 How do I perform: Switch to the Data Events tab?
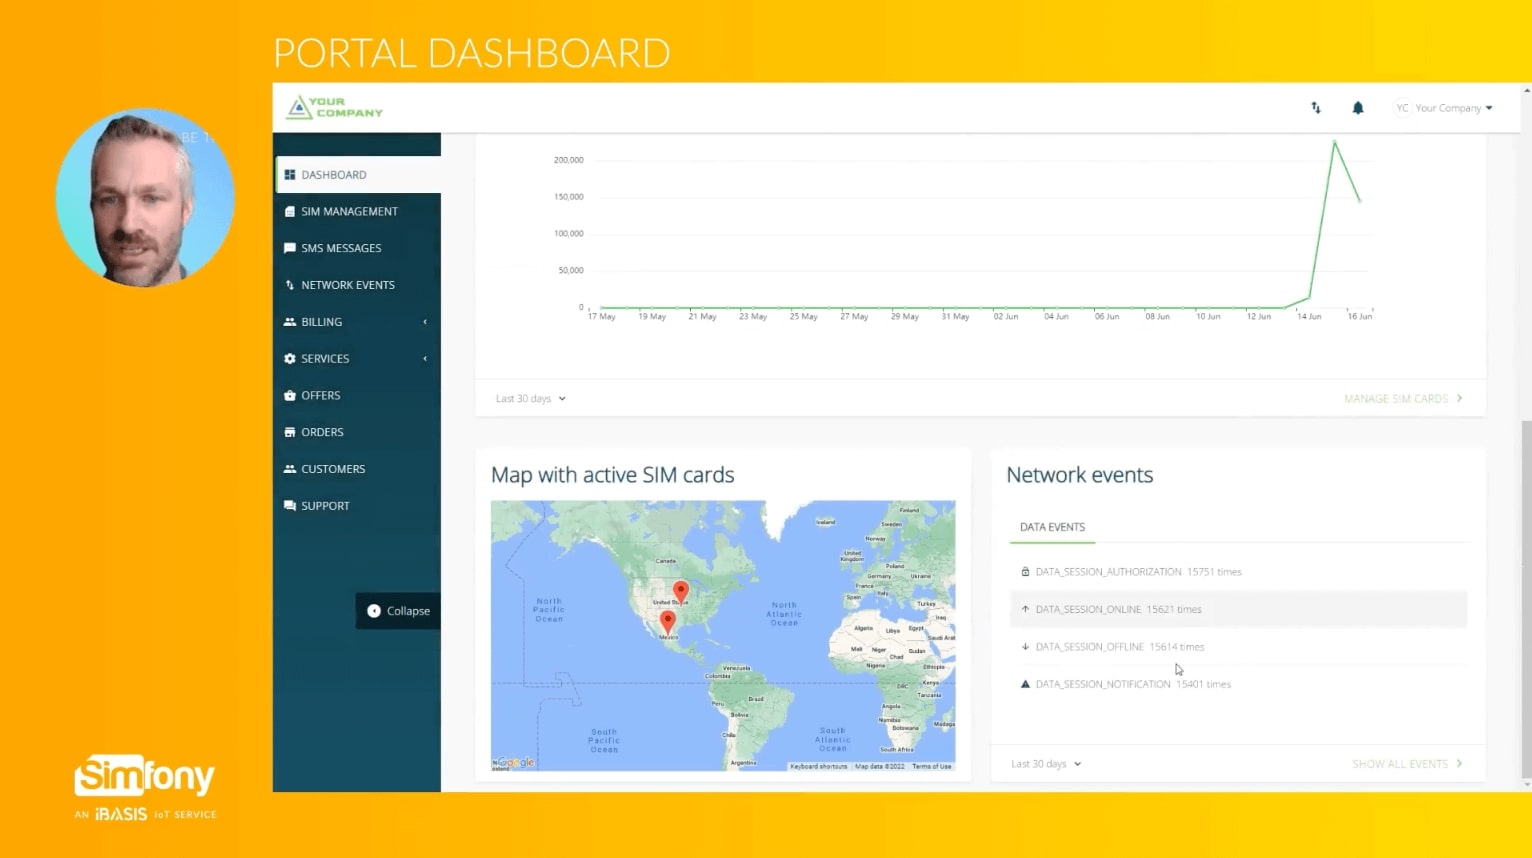(x=1051, y=527)
